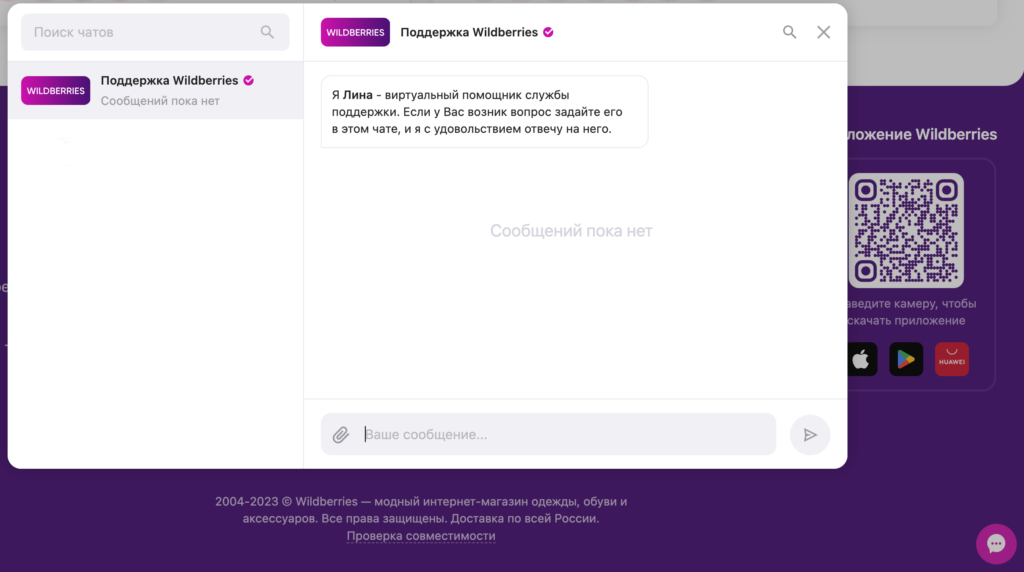
Task: Open Google Play download icon
Action: (x=906, y=359)
